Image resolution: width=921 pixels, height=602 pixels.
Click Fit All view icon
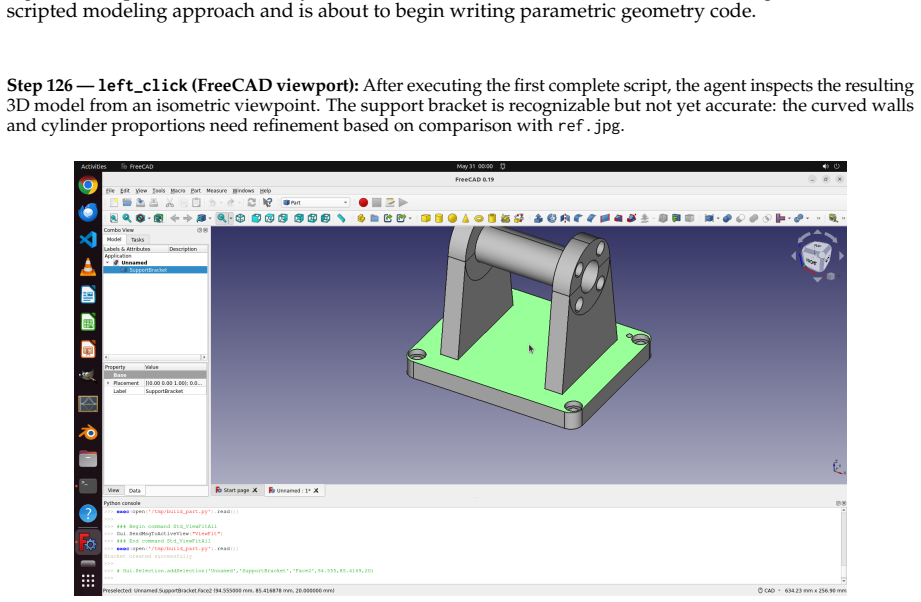point(114,218)
